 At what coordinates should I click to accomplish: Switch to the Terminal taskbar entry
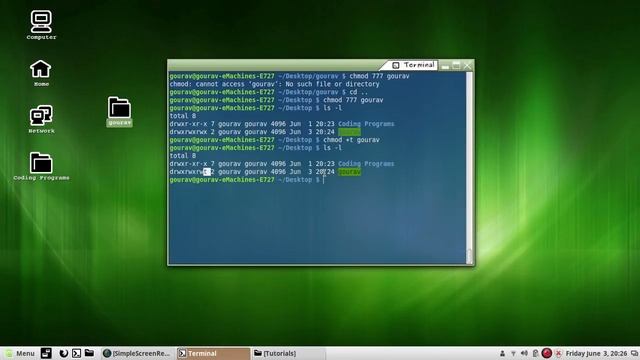coord(213,353)
